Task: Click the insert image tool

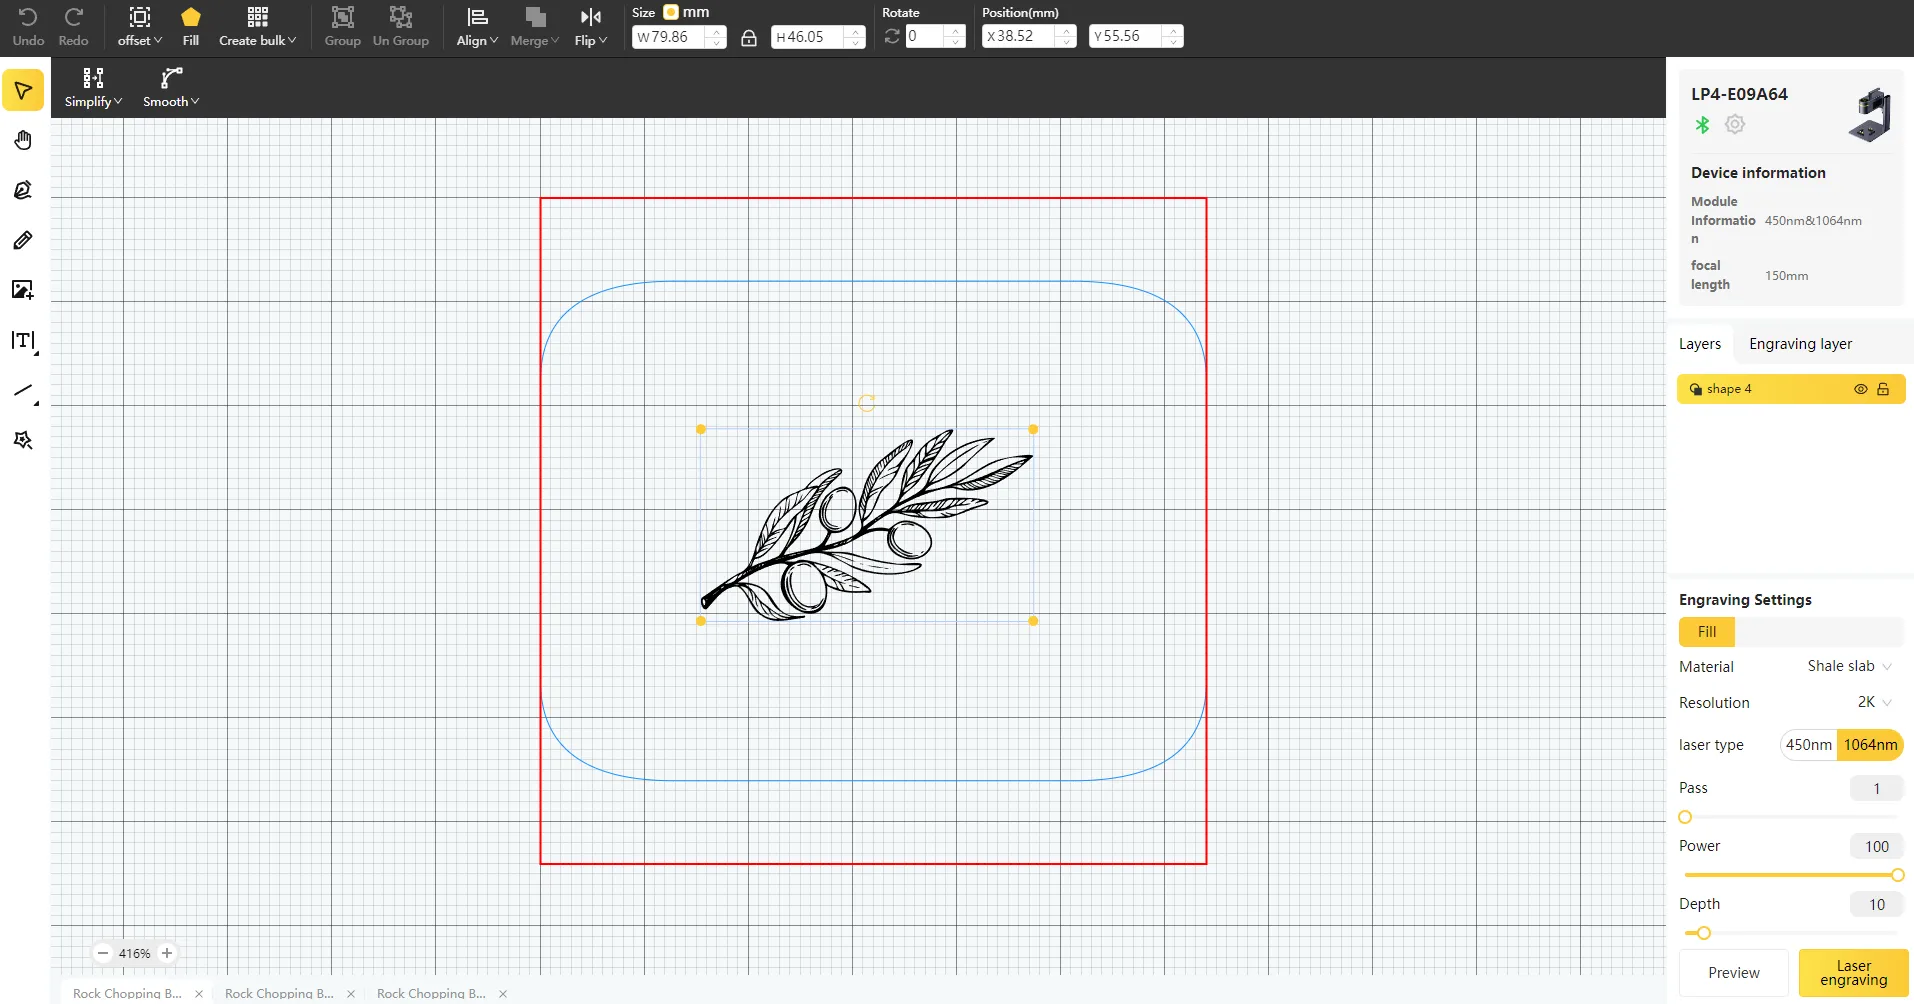Action: [23, 290]
